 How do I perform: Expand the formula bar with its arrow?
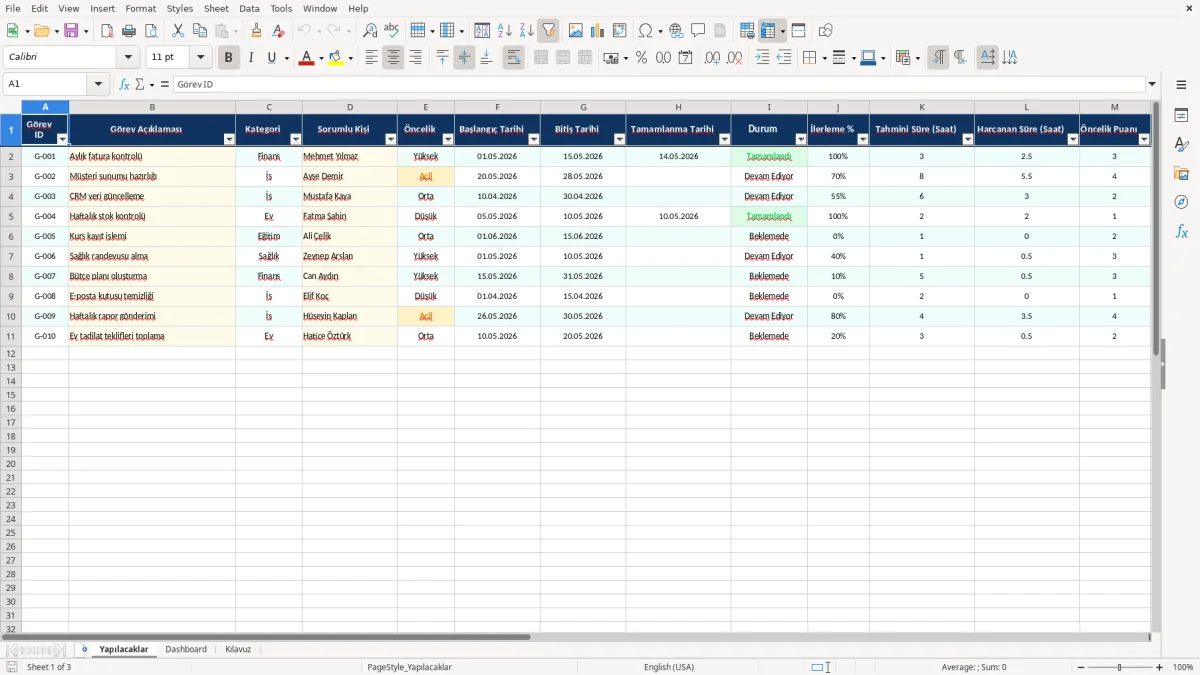(1152, 84)
